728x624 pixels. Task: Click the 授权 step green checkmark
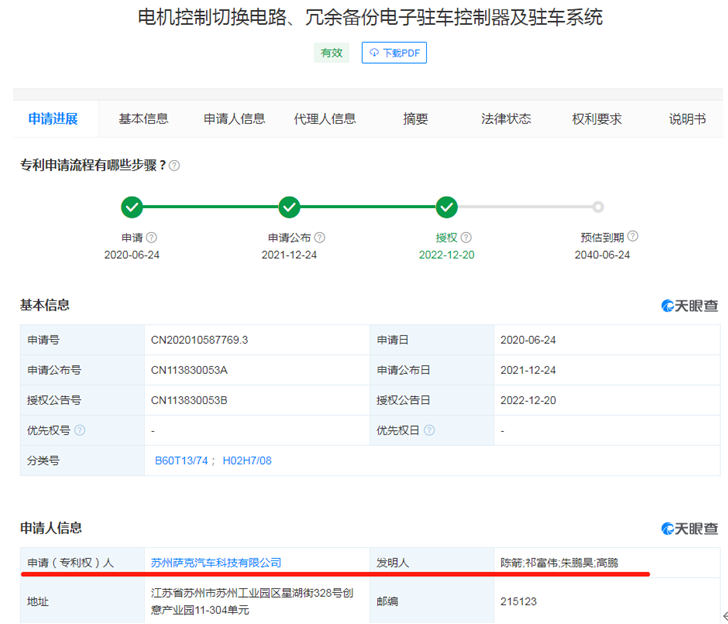[x=446, y=207]
